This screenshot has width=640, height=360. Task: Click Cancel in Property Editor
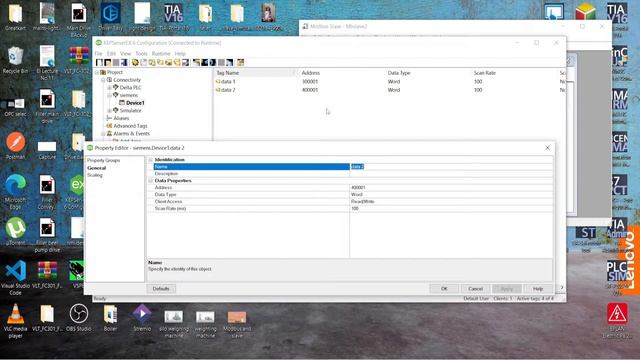[x=476, y=289]
